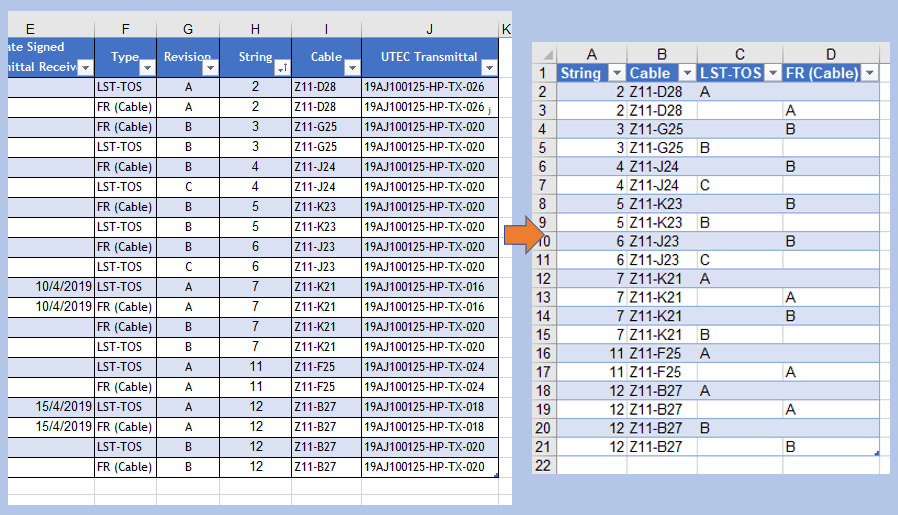Click revision C for string 6 in left table
Viewport: 898px width, 515px height.
coord(188,267)
